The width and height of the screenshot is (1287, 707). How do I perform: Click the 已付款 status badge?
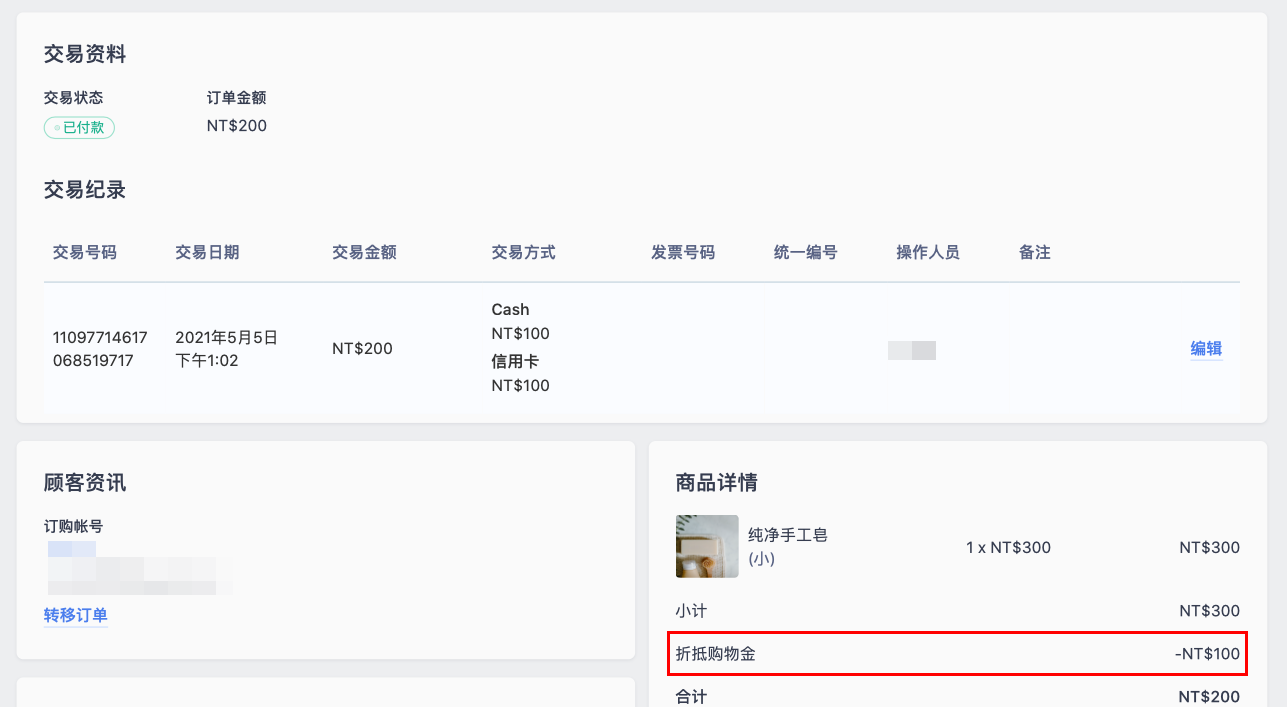coord(80,127)
